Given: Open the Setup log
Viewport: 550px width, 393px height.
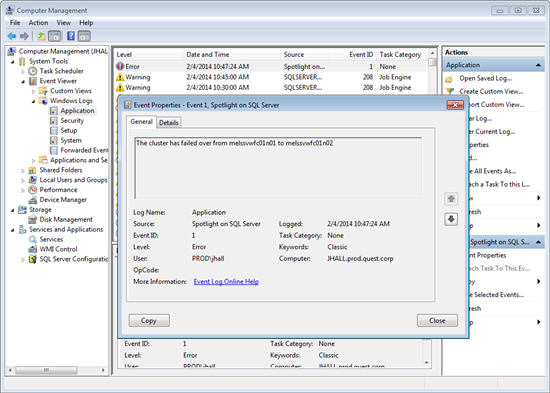Looking at the screenshot, I should pos(68,130).
